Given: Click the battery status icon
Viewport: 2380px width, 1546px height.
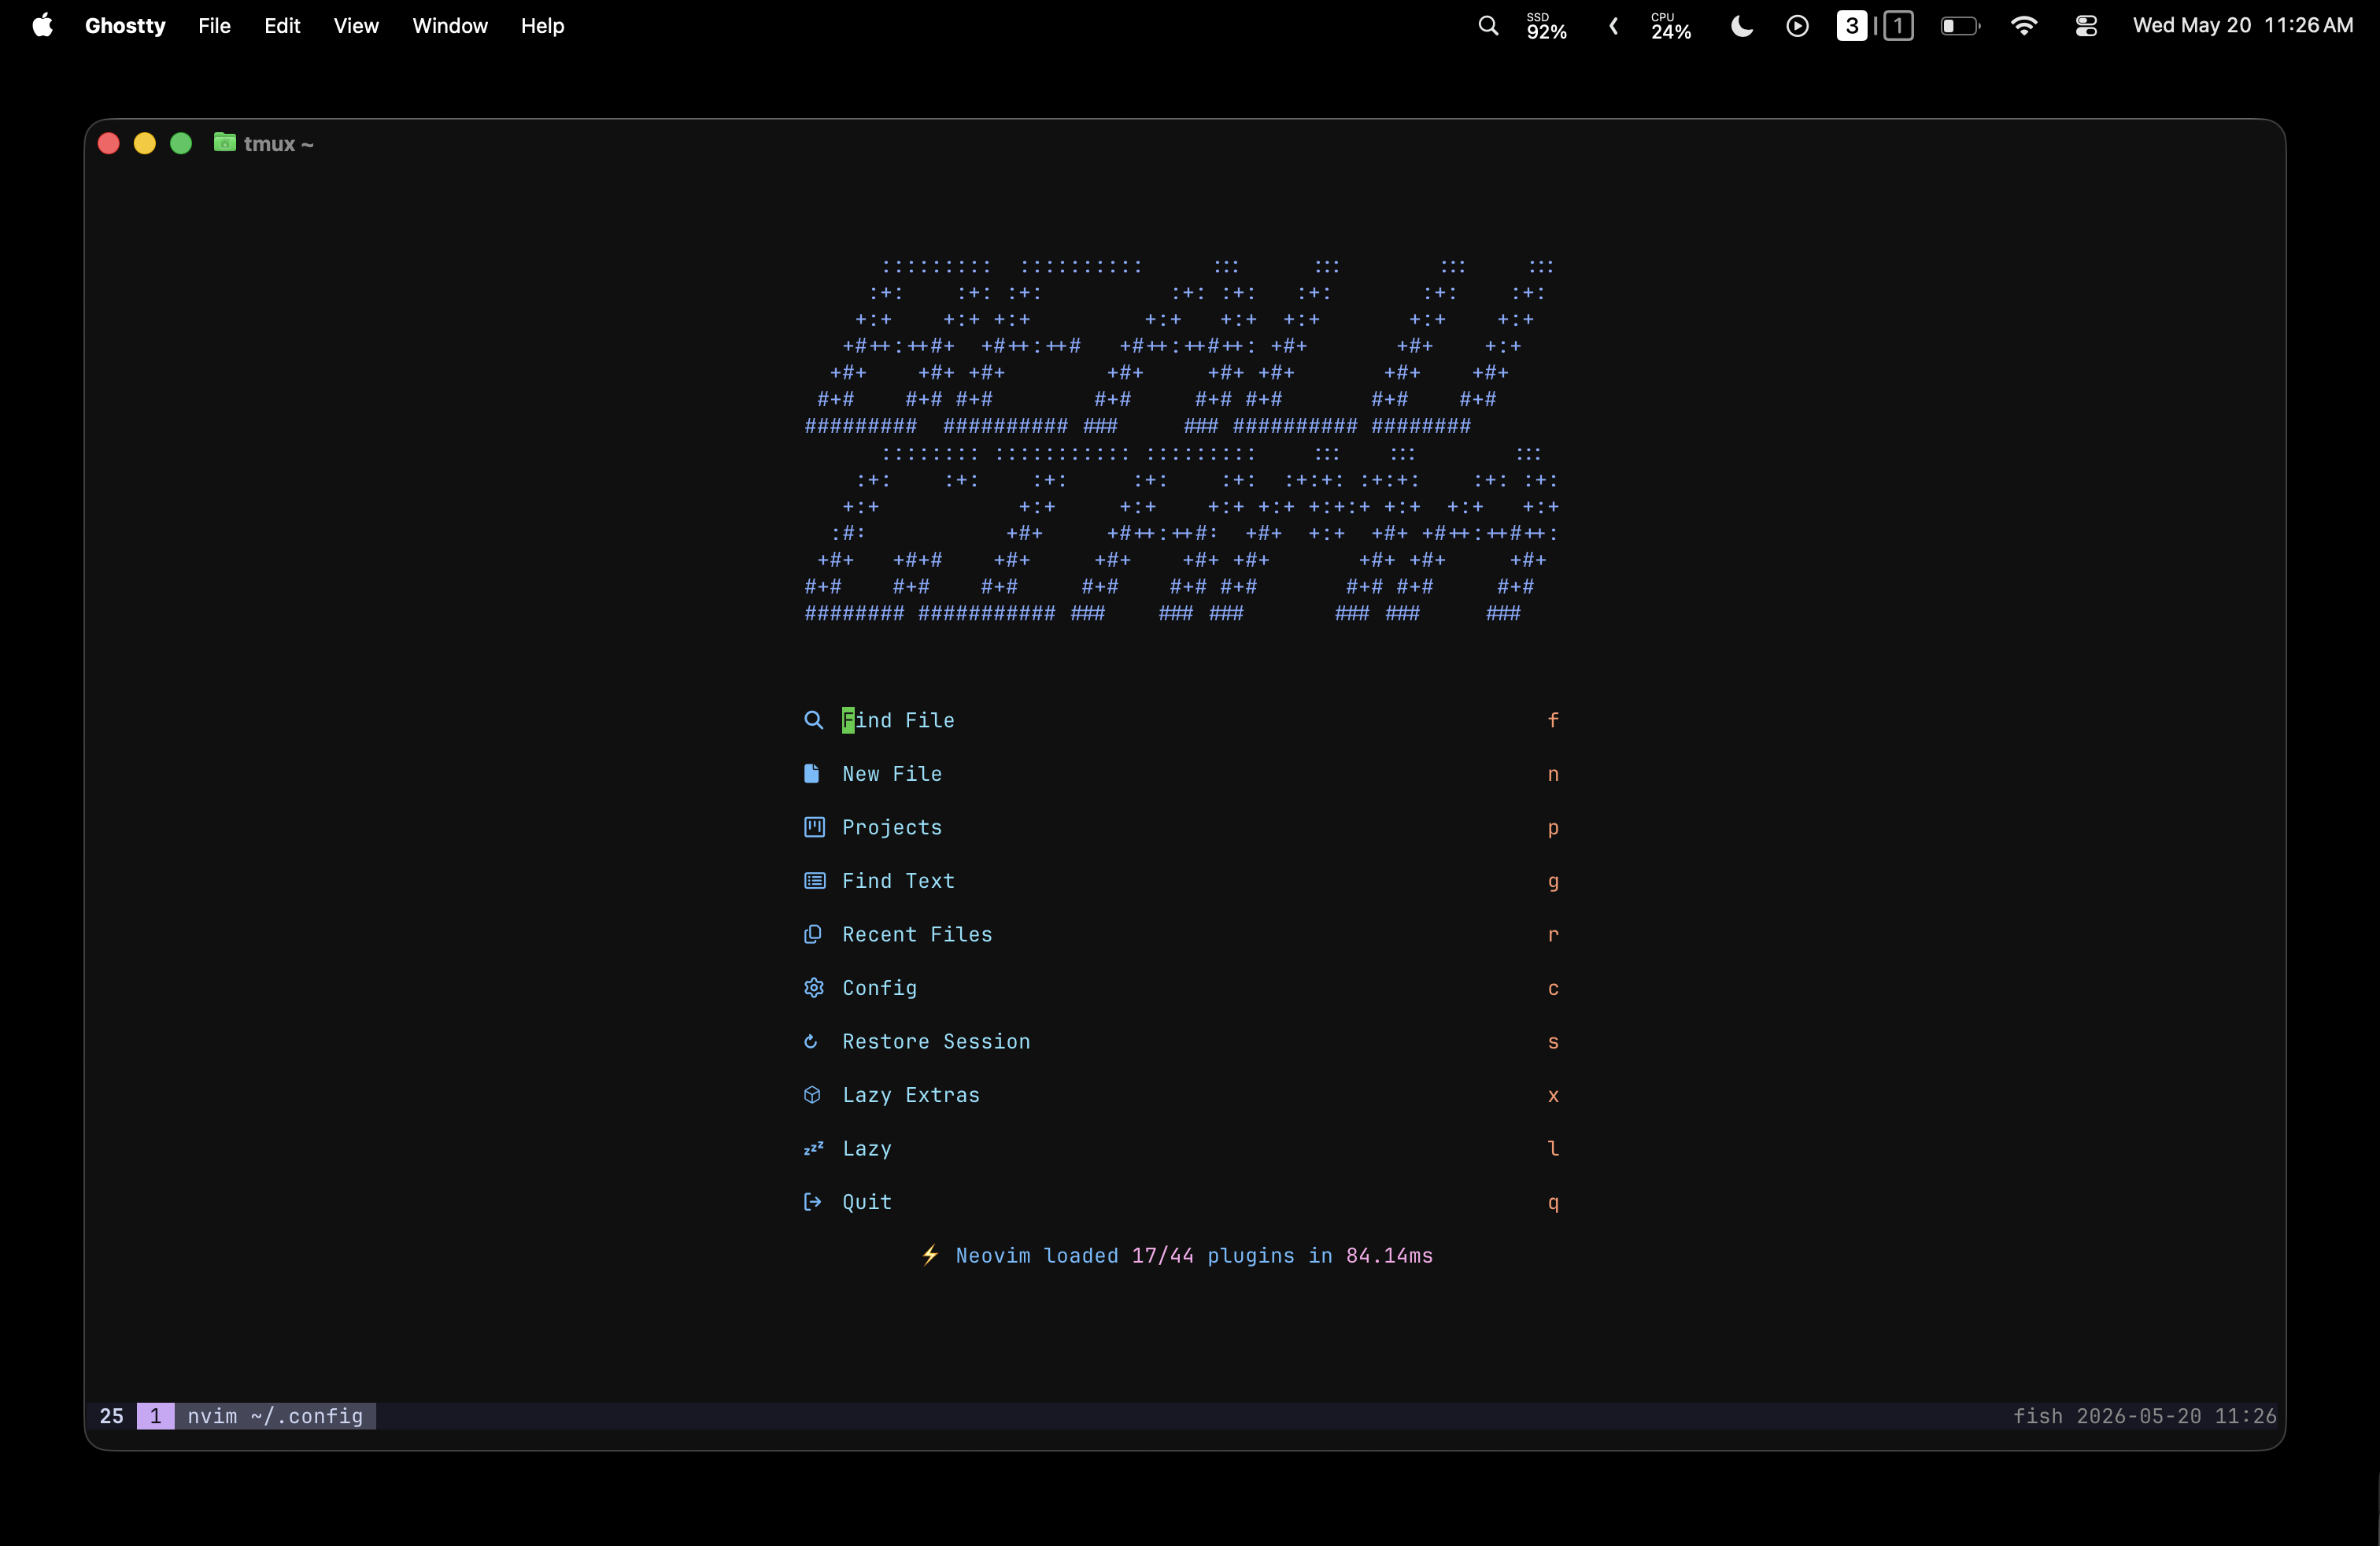Looking at the screenshot, I should (1960, 26).
